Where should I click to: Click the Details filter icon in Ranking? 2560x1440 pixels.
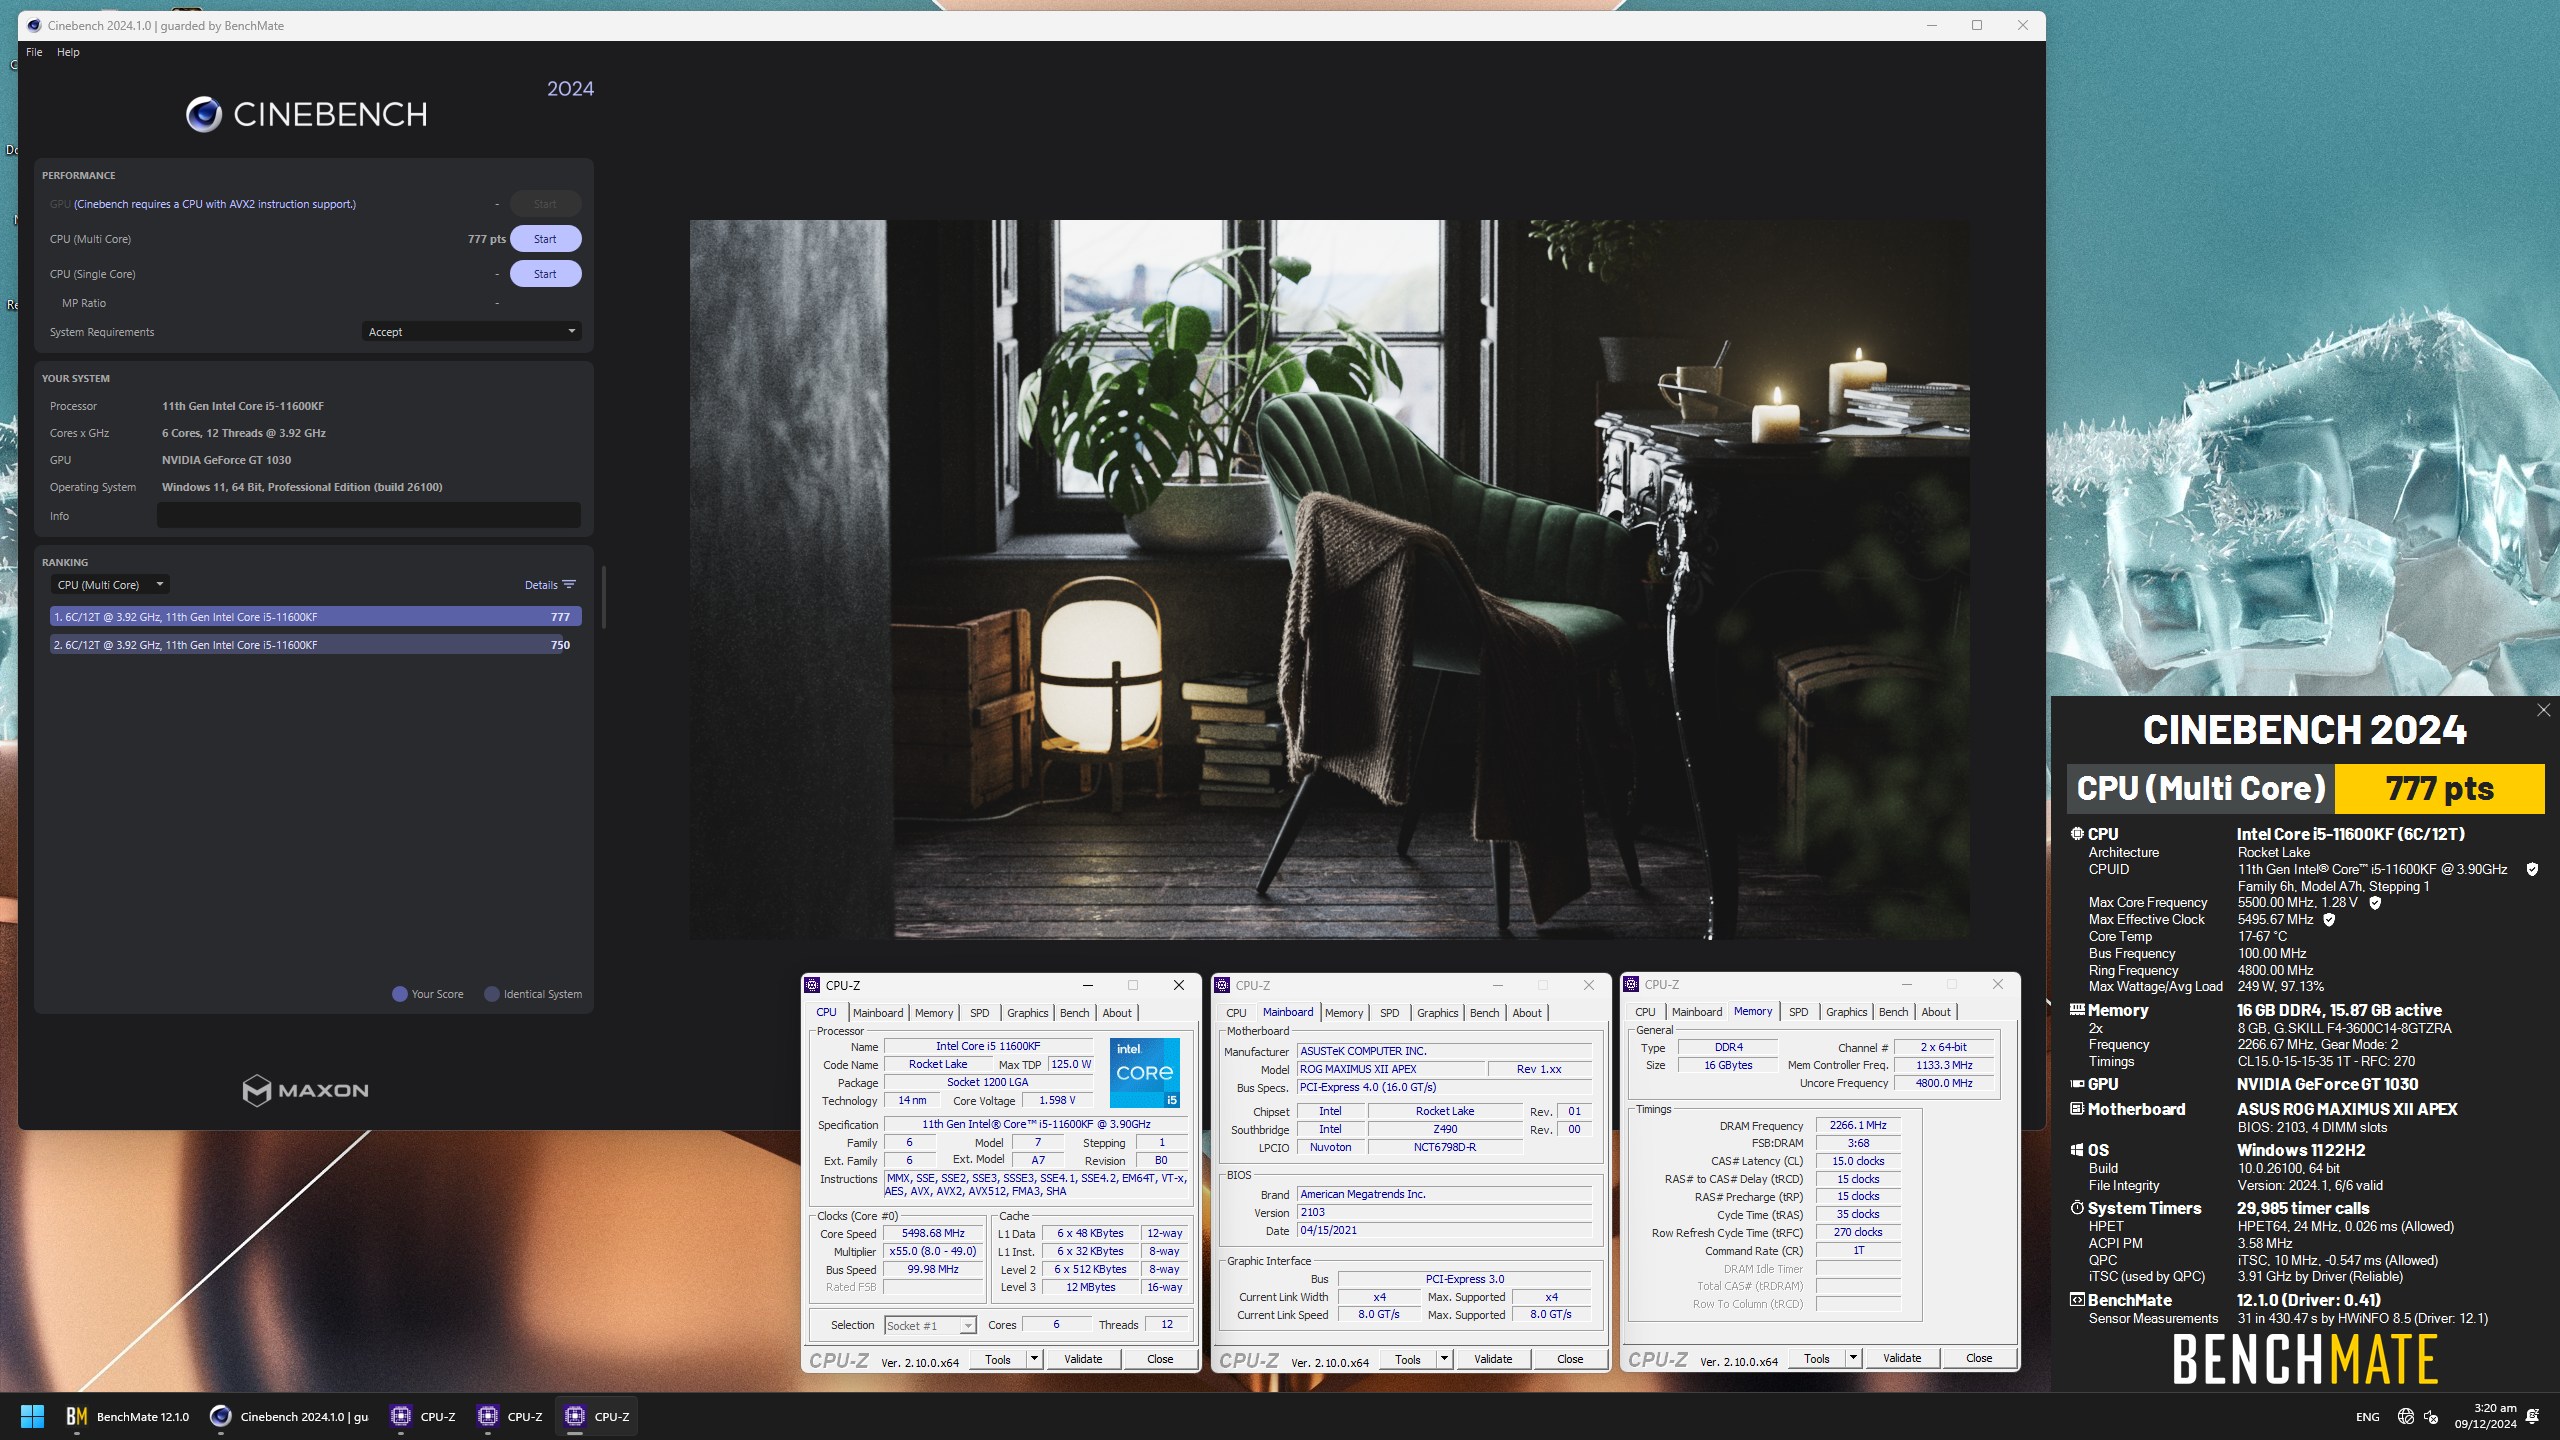(x=569, y=585)
